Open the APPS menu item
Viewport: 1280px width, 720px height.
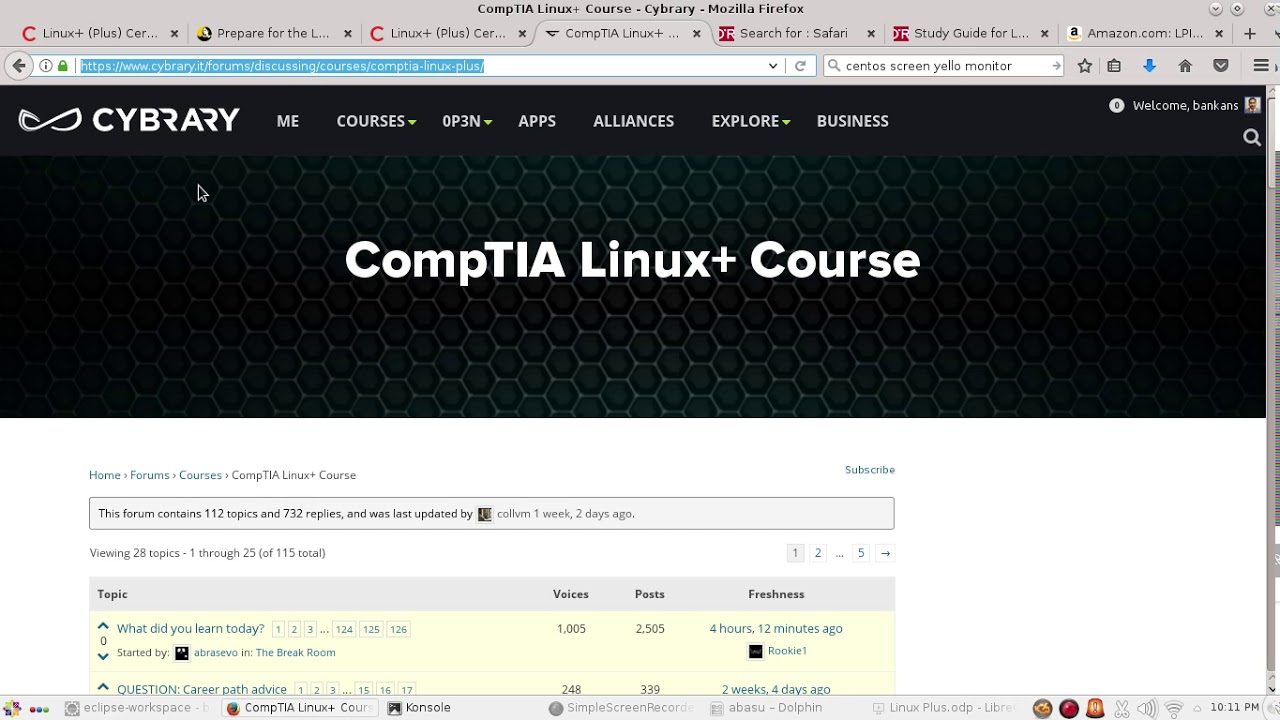click(537, 121)
